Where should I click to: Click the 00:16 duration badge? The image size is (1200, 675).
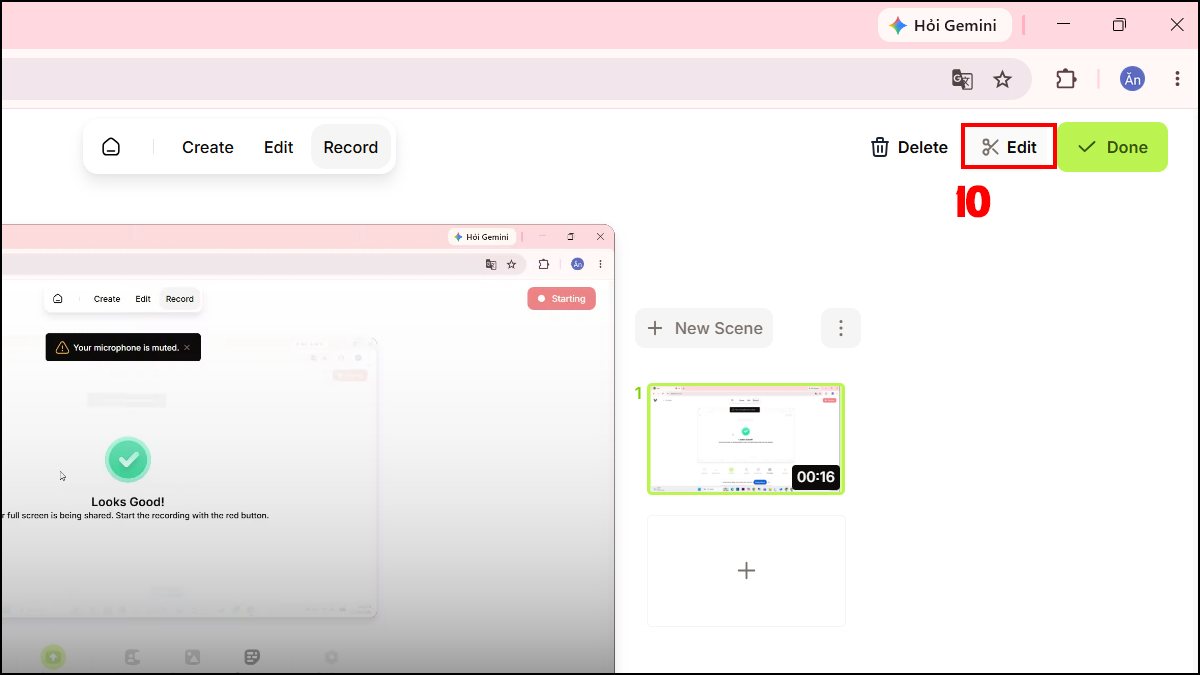coord(816,477)
